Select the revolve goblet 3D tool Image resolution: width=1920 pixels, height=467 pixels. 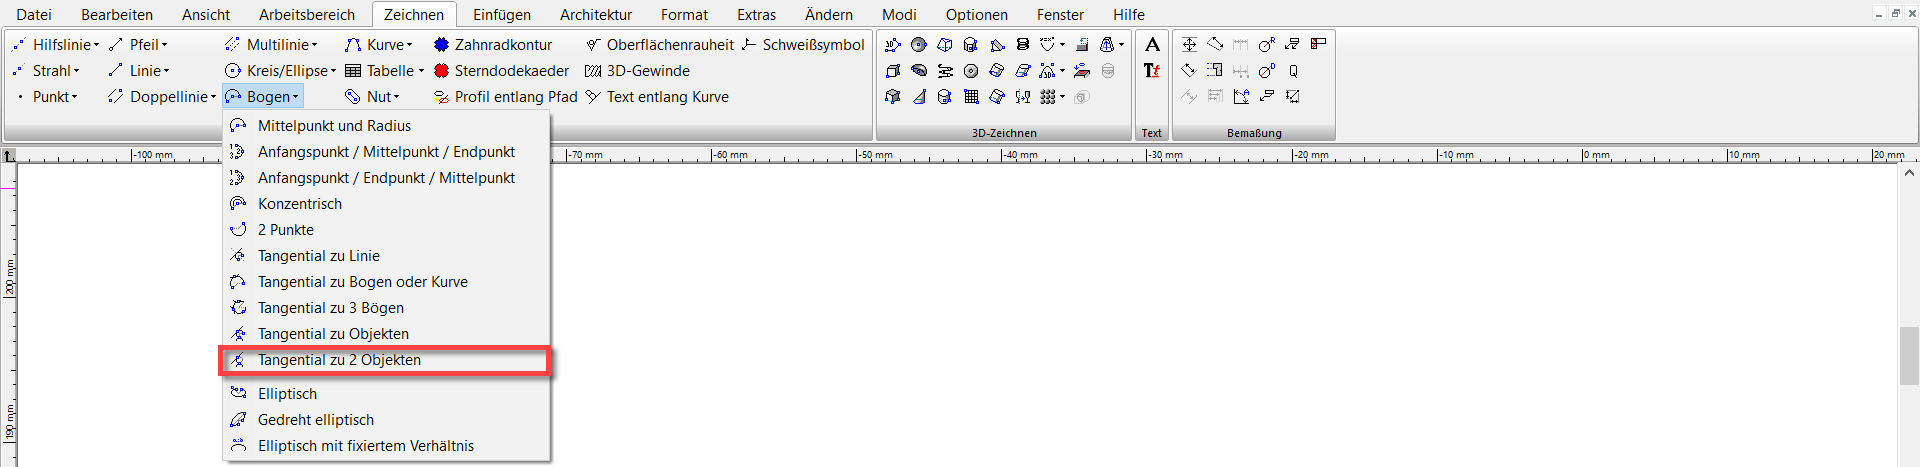(1023, 96)
